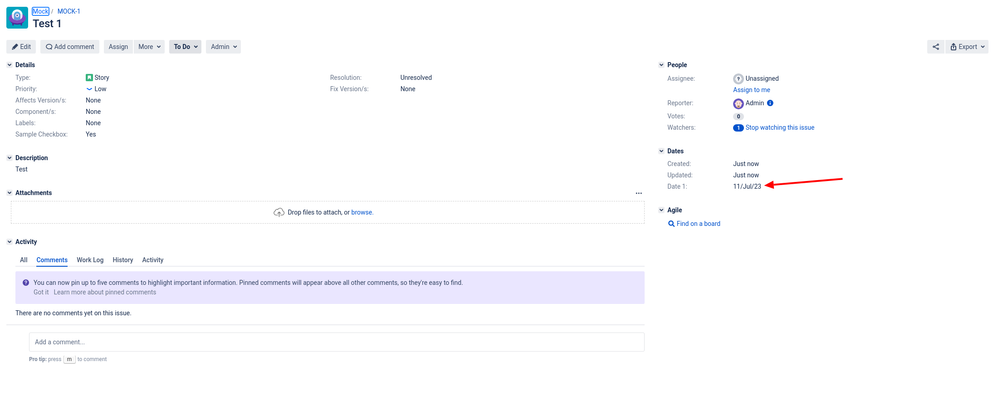This screenshot has width=998, height=406.
Task: Open the MOCK-1 issue key link
Action: click(x=69, y=11)
